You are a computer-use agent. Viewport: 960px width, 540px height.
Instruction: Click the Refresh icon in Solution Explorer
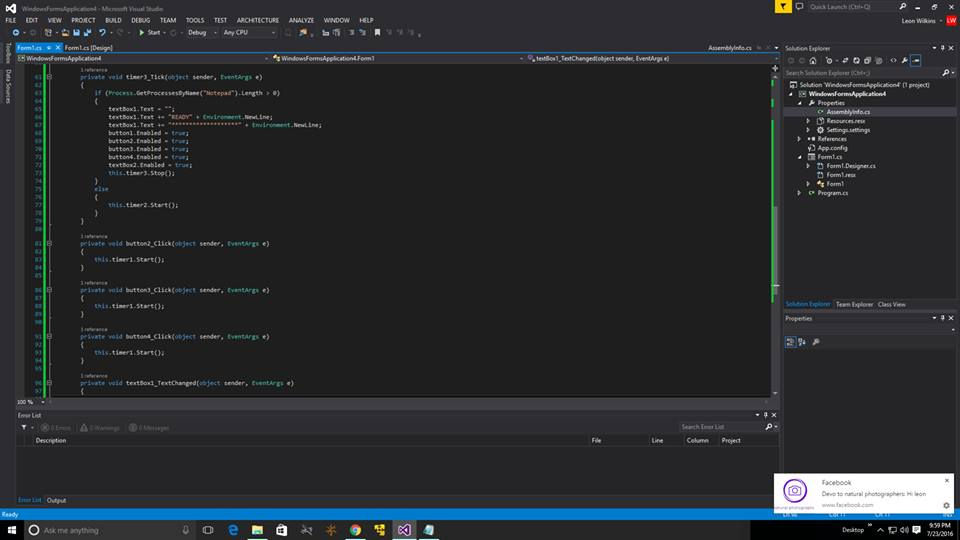click(857, 61)
